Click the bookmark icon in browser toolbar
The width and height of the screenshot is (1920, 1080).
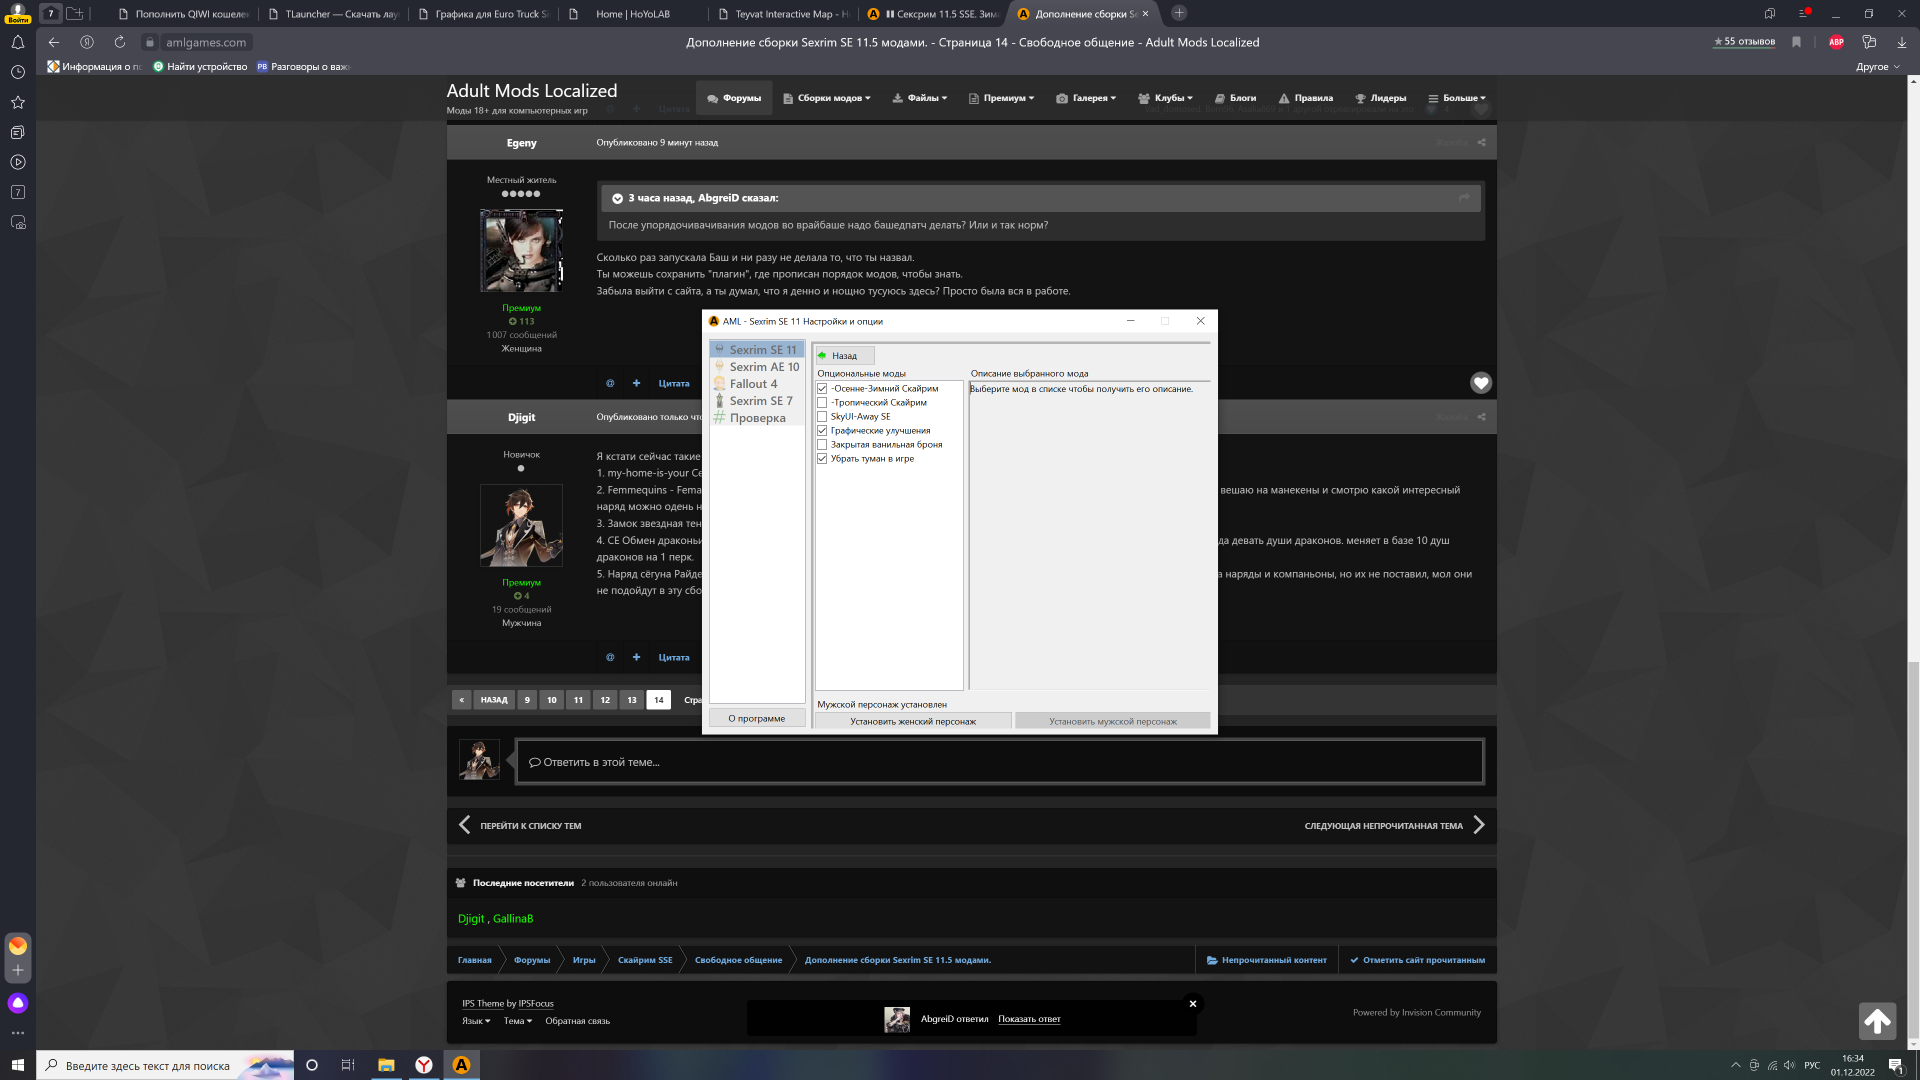pyautogui.click(x=1796, y=42)
